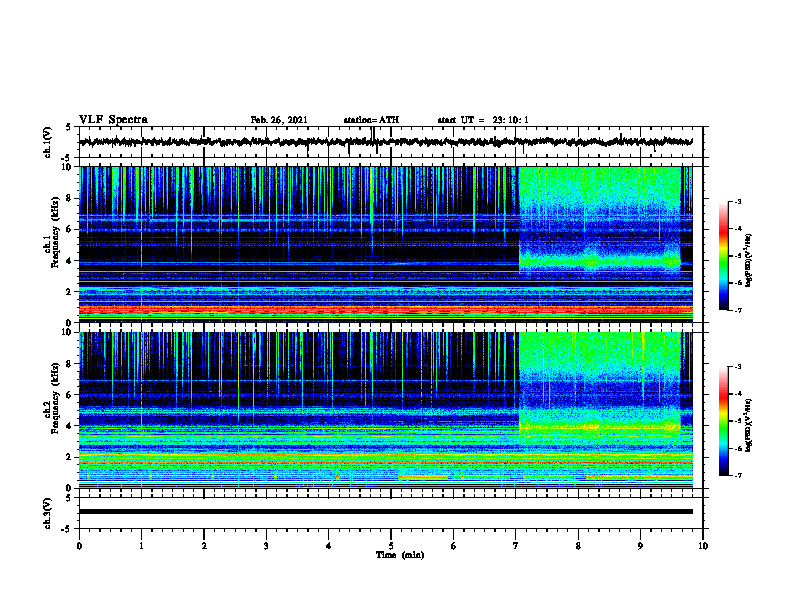Click the green broadband burst in ch.2 spectrogram
This screenshot has width=792, height=612.
[x=600, y=385]
